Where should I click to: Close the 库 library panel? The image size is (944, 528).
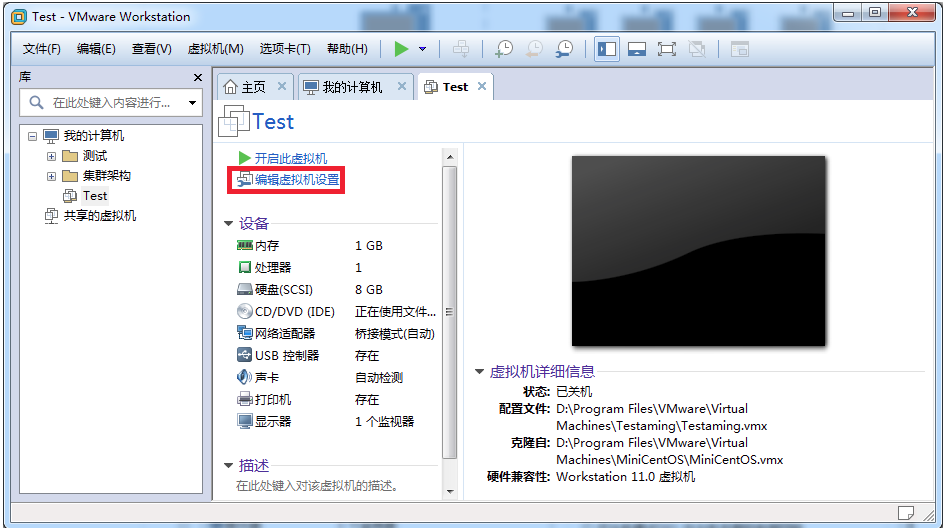pyautogui.click(x=197, y=77)
